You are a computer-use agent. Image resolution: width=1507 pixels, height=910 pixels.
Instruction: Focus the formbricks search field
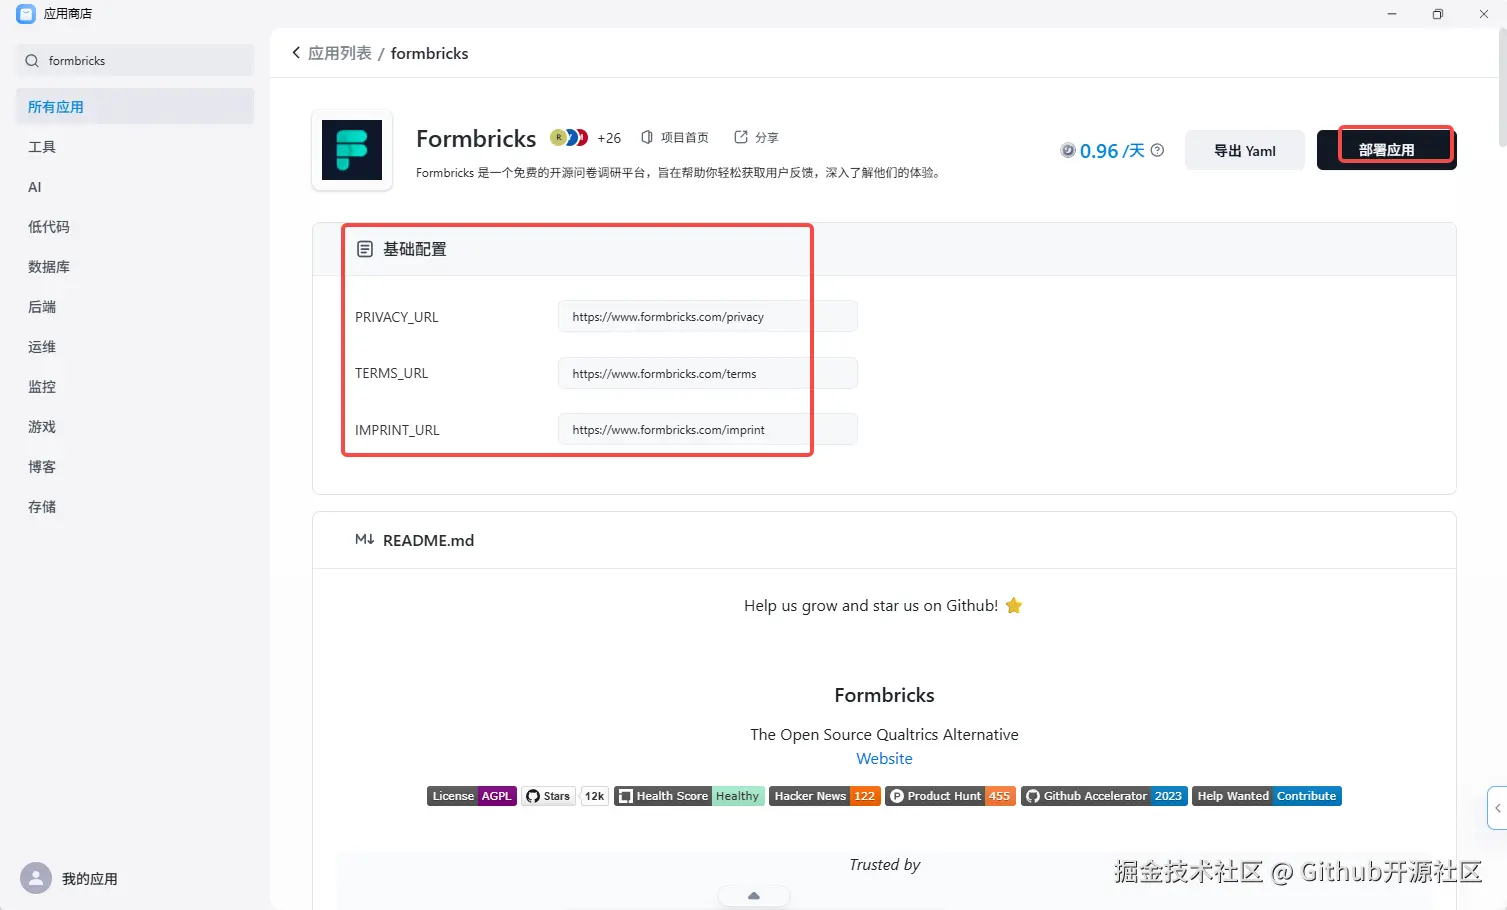(135, 60)
